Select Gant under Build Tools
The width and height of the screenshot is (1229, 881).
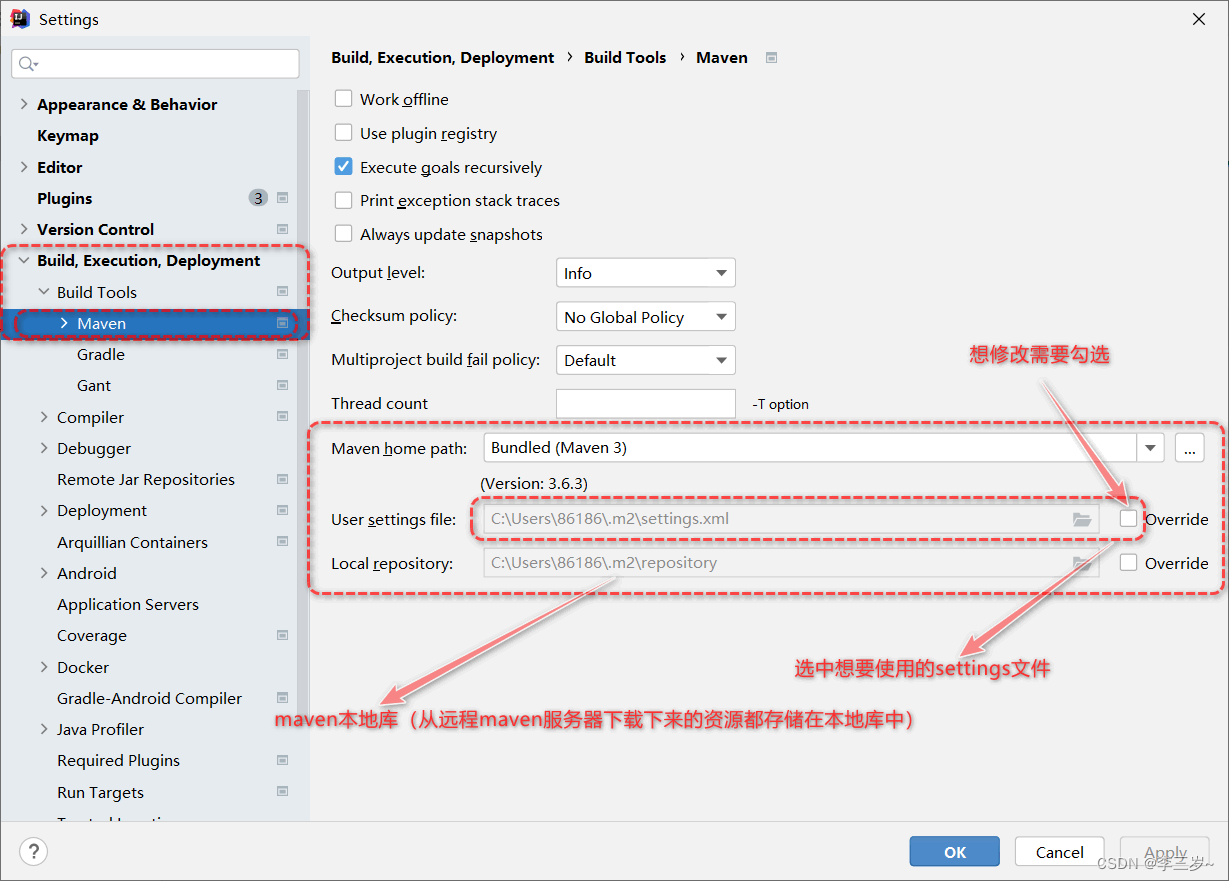pyautogui.click(x=94, y=385)
